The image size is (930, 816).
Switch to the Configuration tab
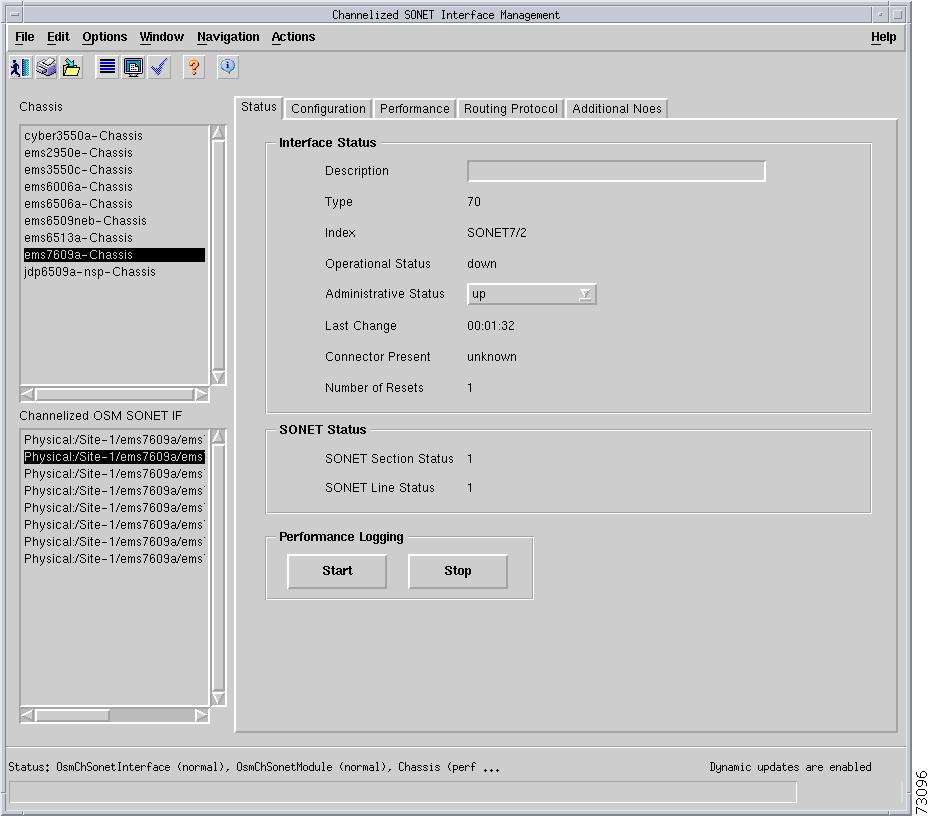coord(328,109)
